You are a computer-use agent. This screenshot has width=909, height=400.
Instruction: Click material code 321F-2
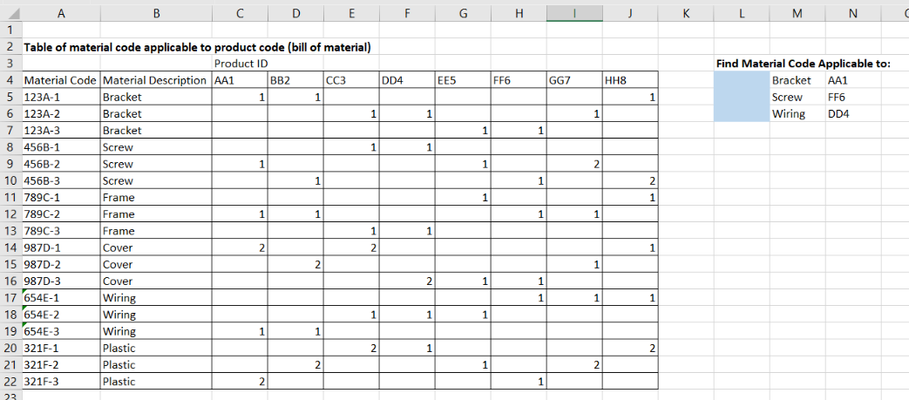[61, 365]
